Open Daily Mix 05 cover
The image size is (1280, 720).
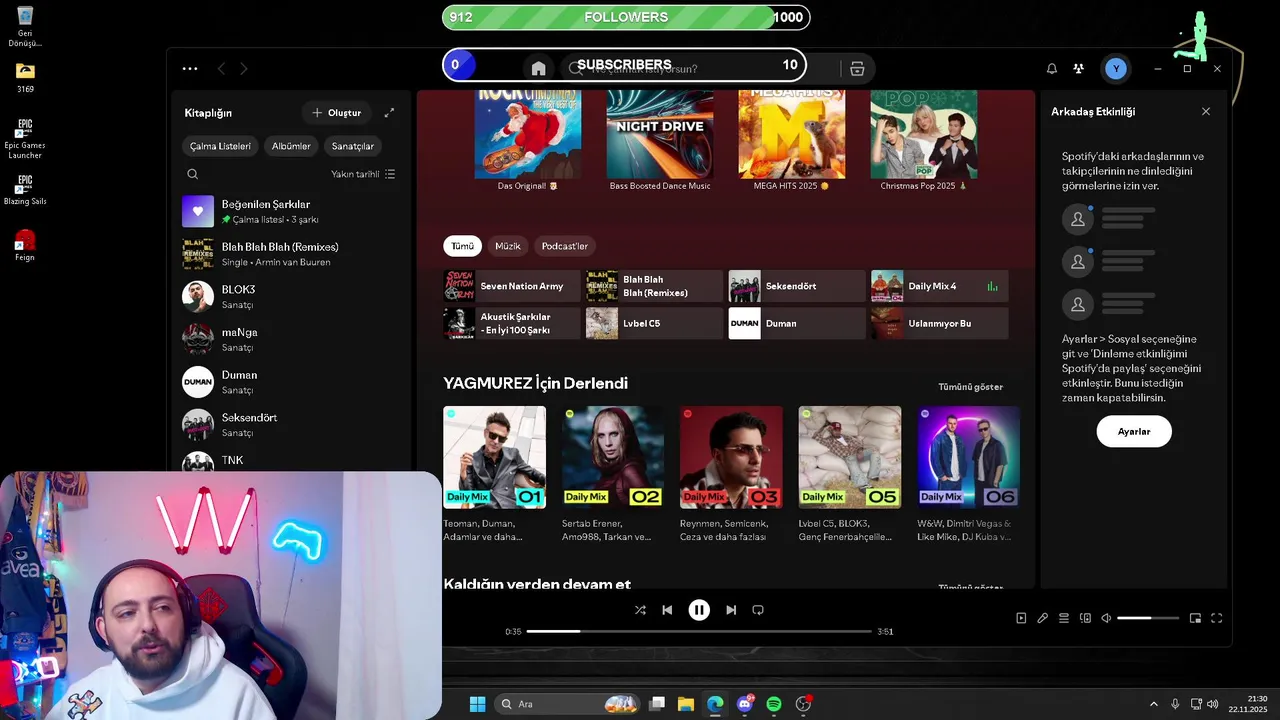(x=850, y=457)
